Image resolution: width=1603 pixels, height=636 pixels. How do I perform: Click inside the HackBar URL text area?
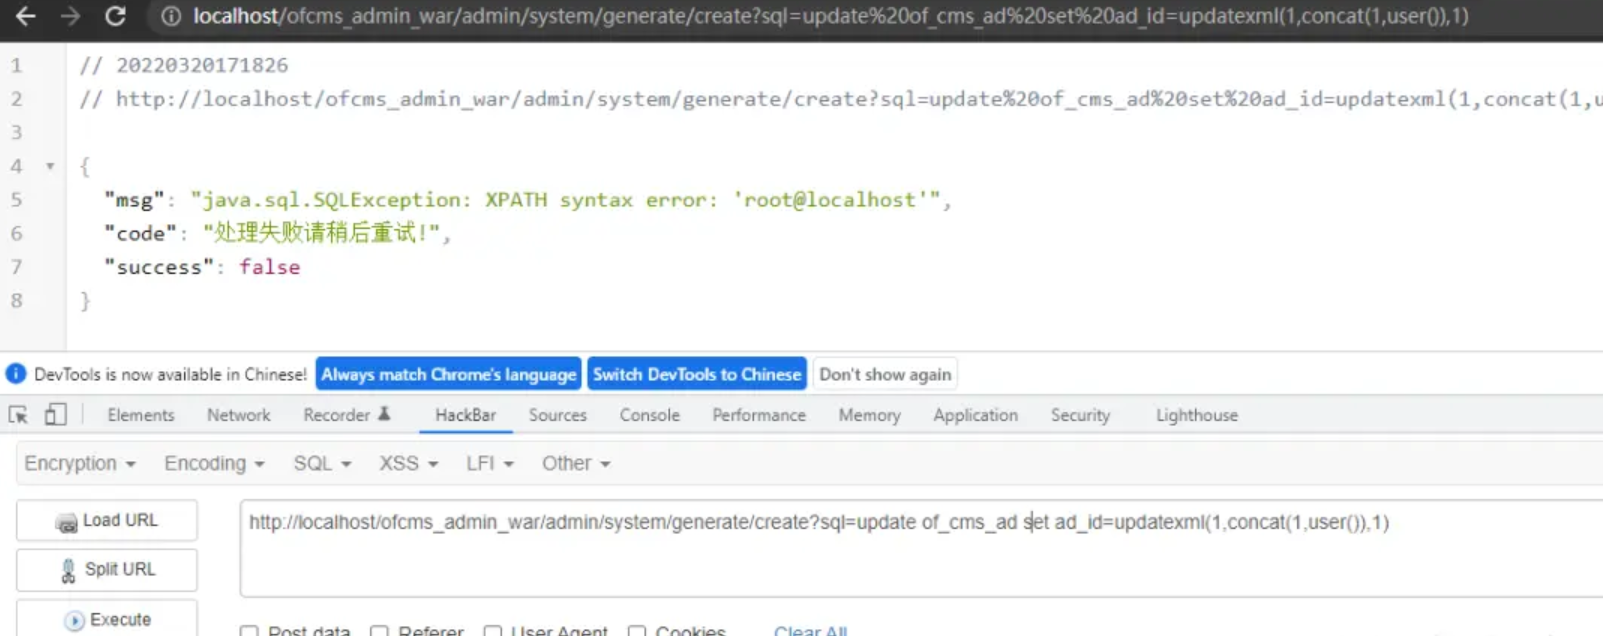click(x=920, y=549)
